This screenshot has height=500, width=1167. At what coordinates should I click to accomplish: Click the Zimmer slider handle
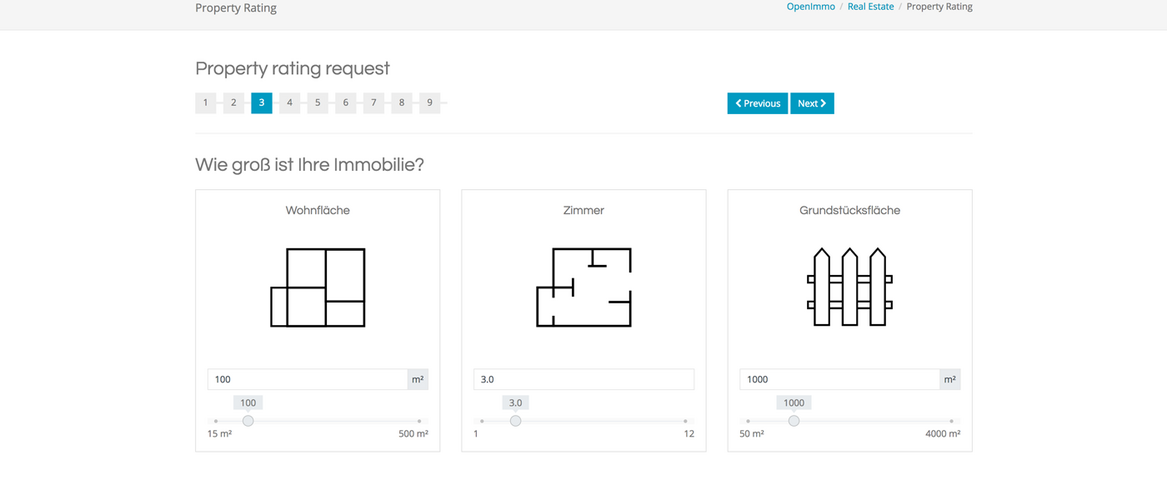[515, 421]
